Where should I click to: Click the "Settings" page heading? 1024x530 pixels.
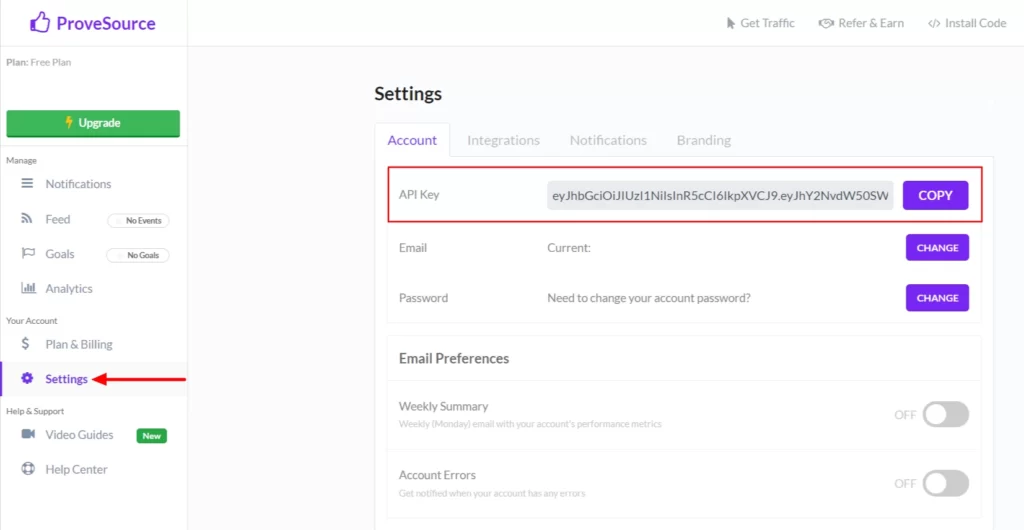click(x=408, y=94)
